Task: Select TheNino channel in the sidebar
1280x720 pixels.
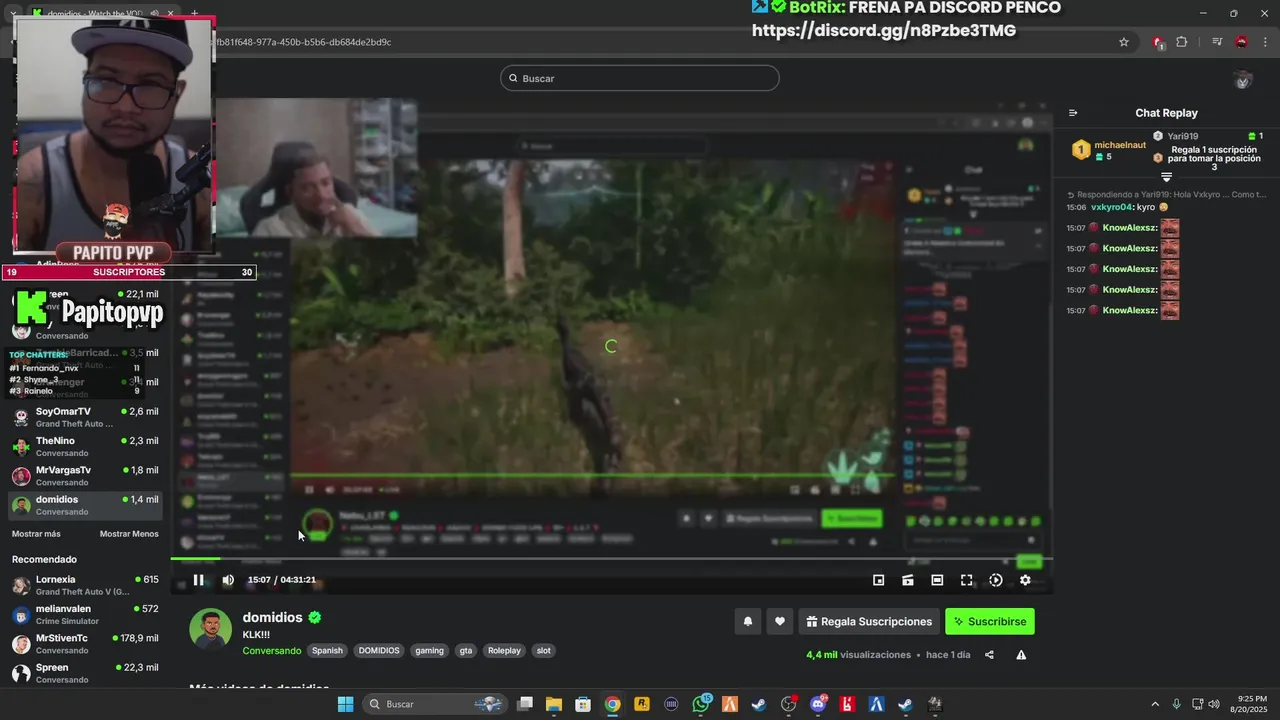Action: tap(84, 446)
